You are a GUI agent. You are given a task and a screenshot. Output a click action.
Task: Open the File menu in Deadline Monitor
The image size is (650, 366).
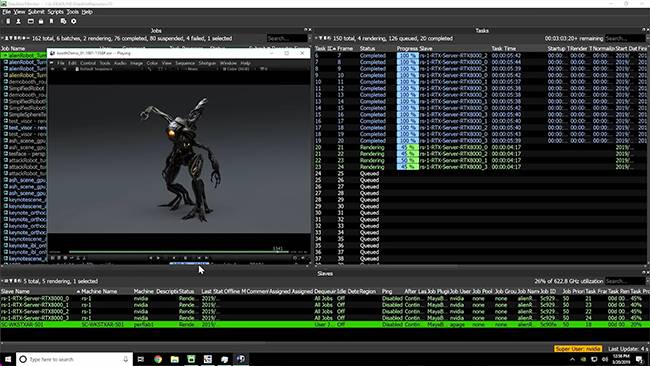[6, 12]
